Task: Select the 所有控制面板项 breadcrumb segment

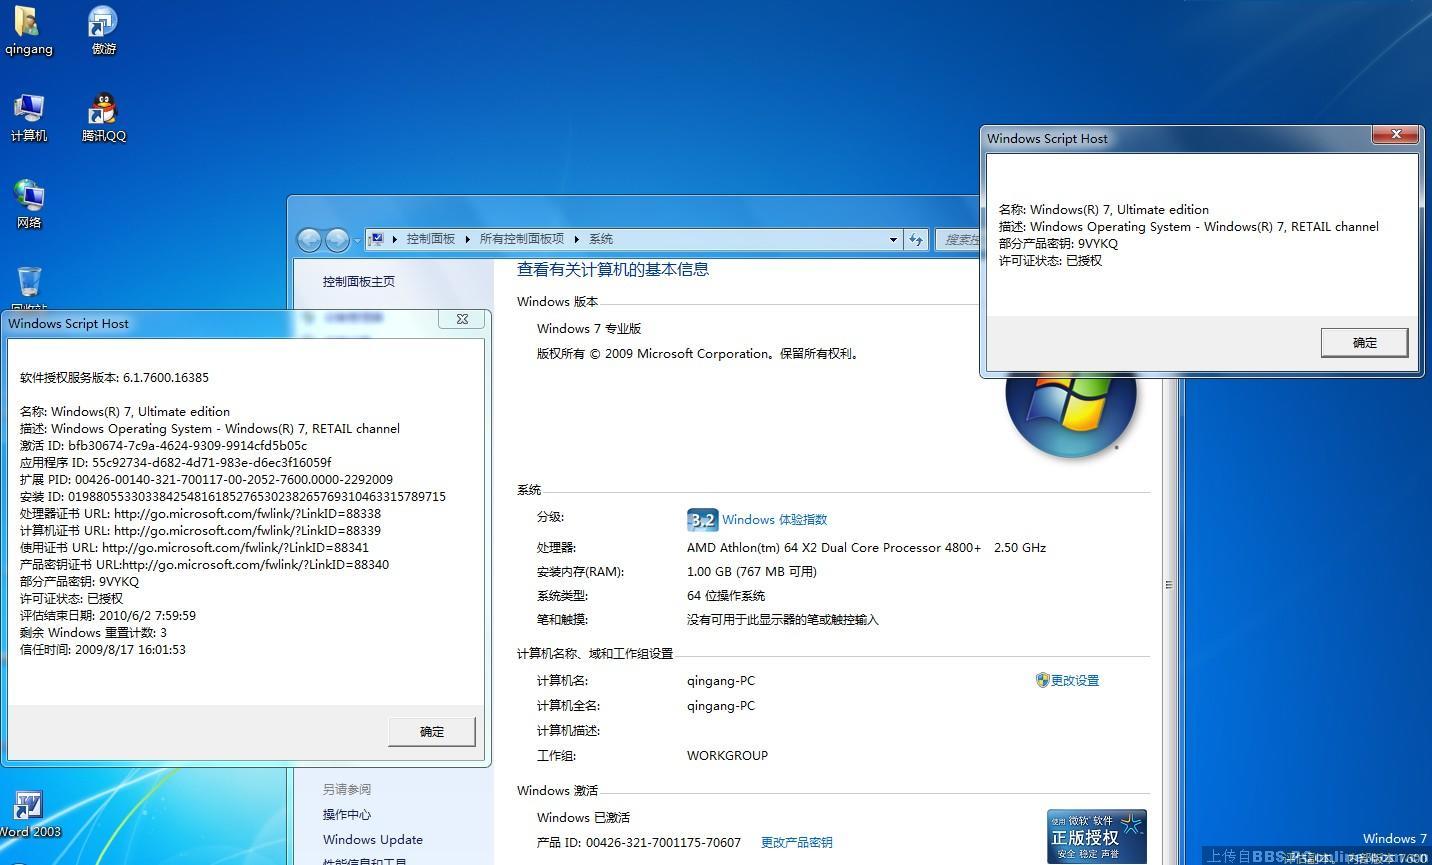Action: (521, 239)
